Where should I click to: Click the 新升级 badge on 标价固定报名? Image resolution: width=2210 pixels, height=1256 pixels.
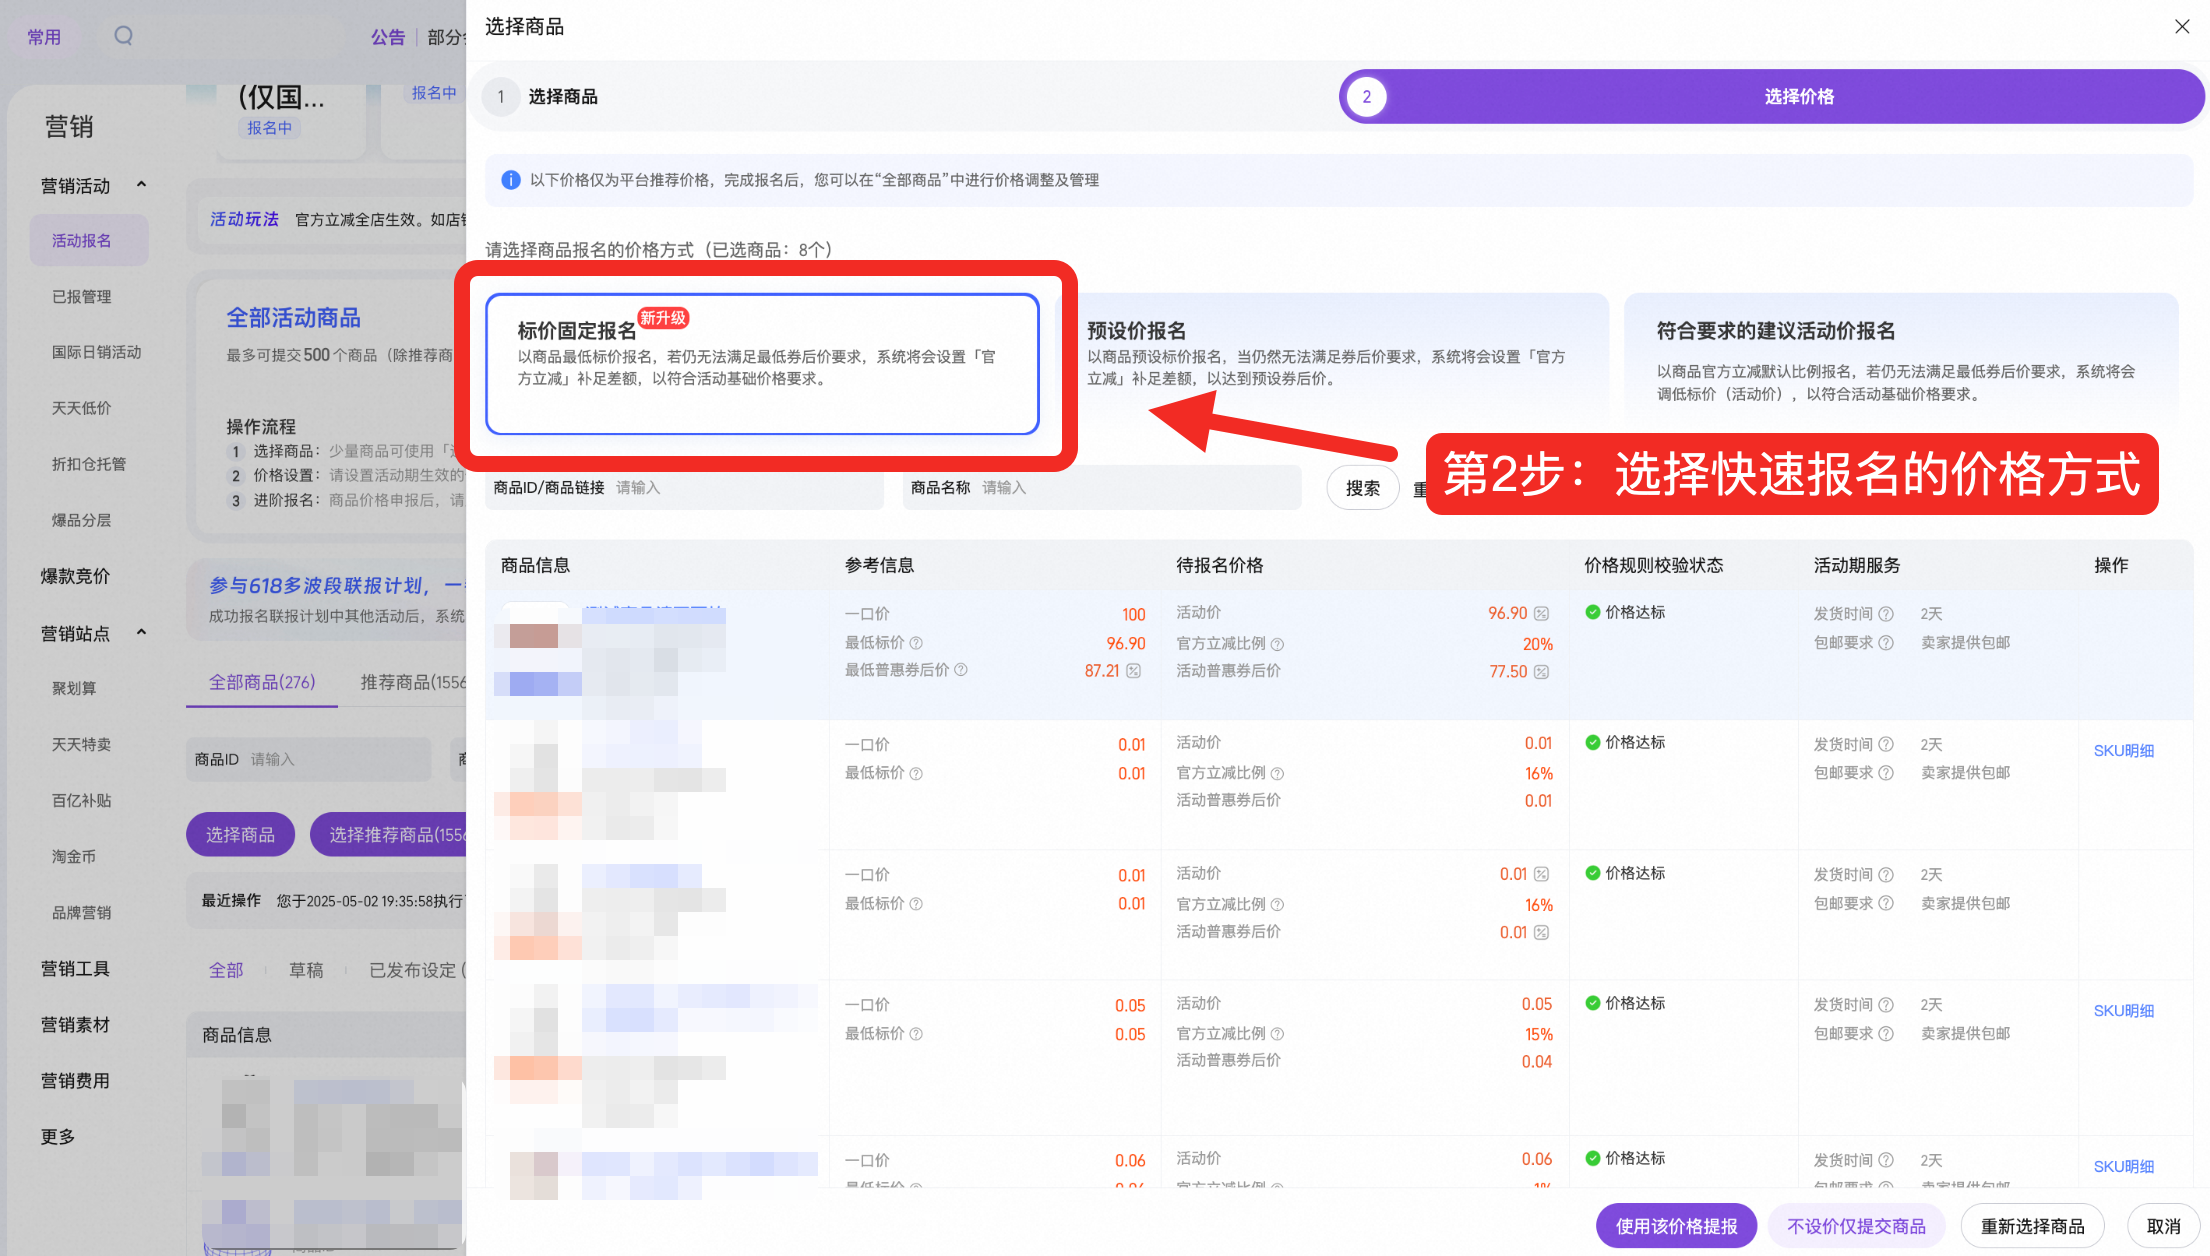click(664, 318)
